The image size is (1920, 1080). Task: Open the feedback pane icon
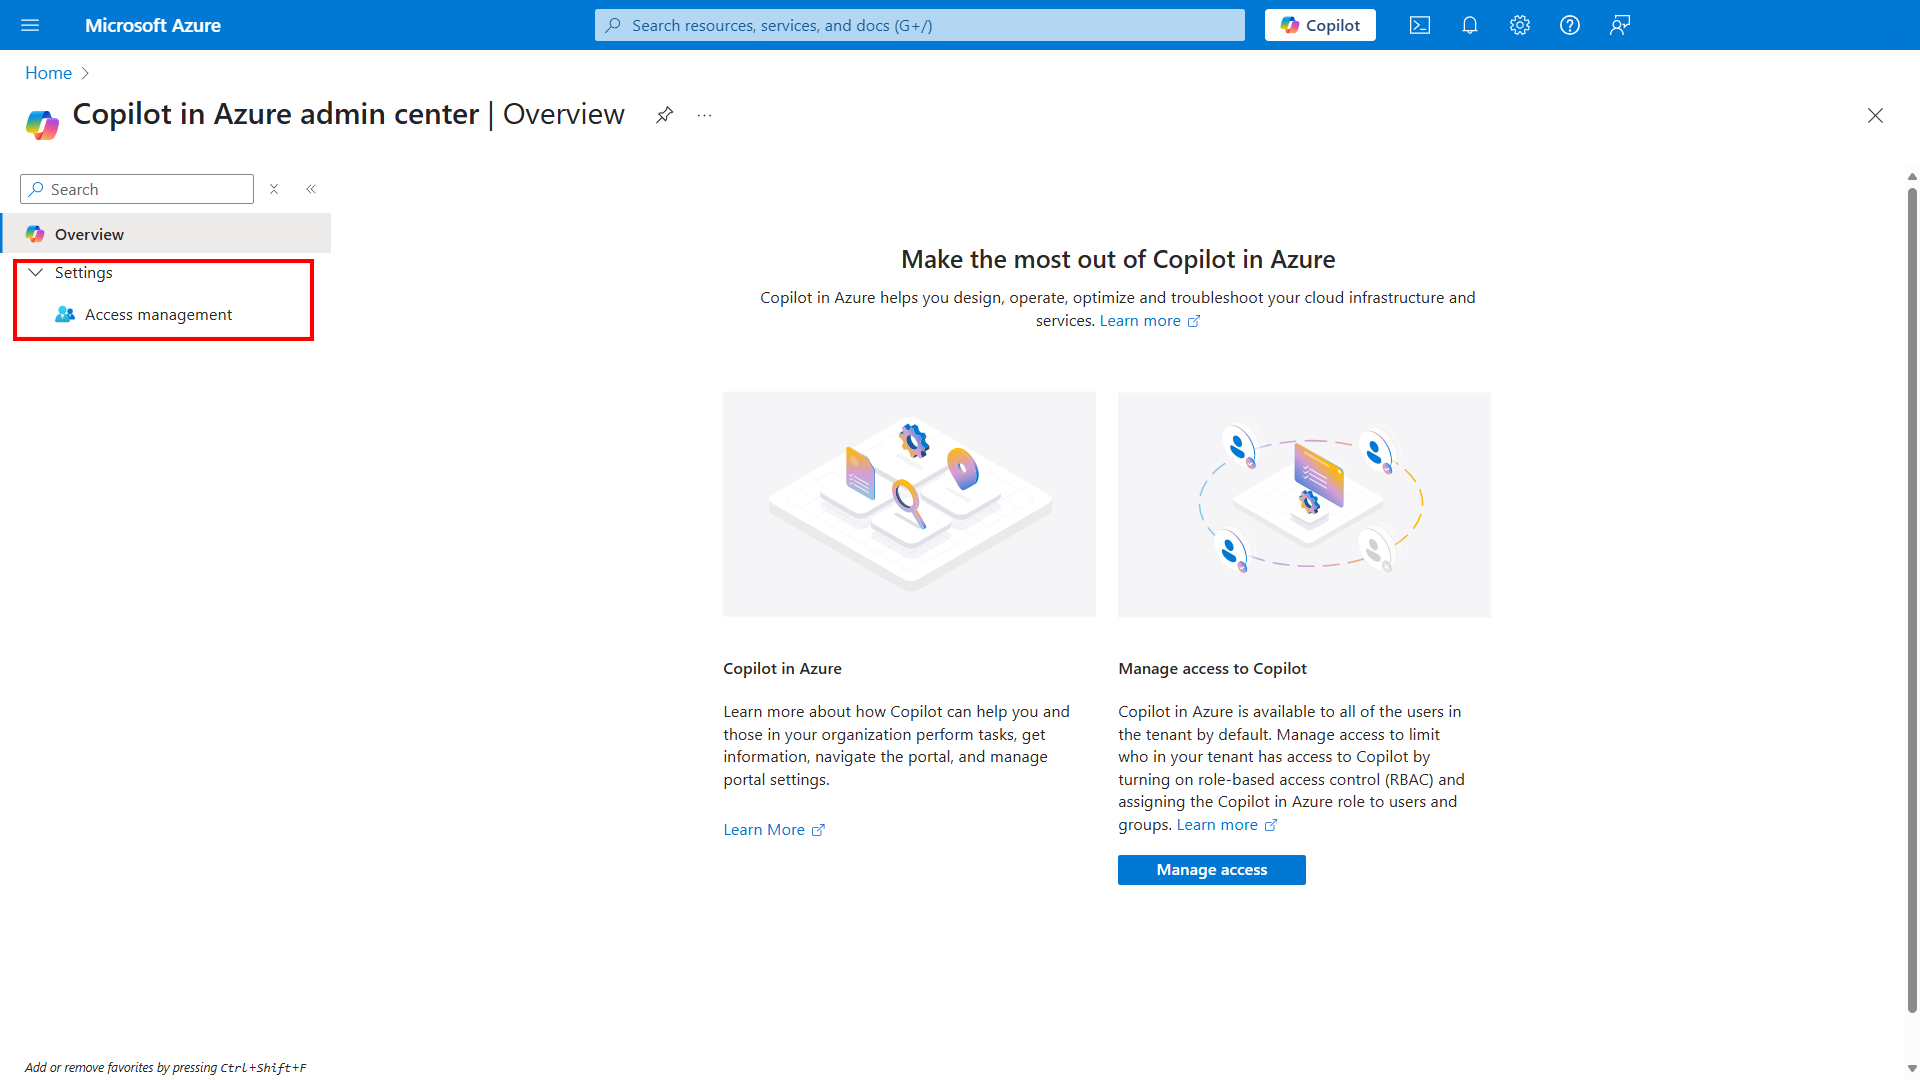click(x=1620, y=25)
